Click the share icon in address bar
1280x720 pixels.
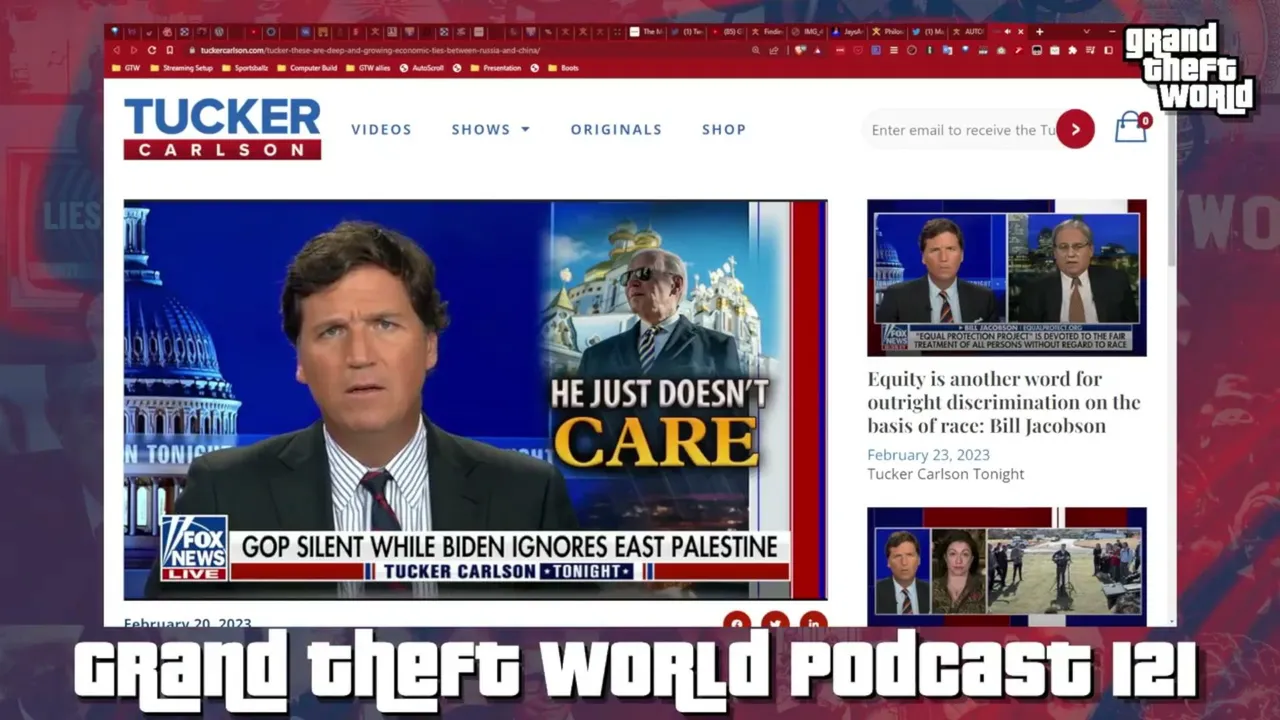click(x=774, y=50)
